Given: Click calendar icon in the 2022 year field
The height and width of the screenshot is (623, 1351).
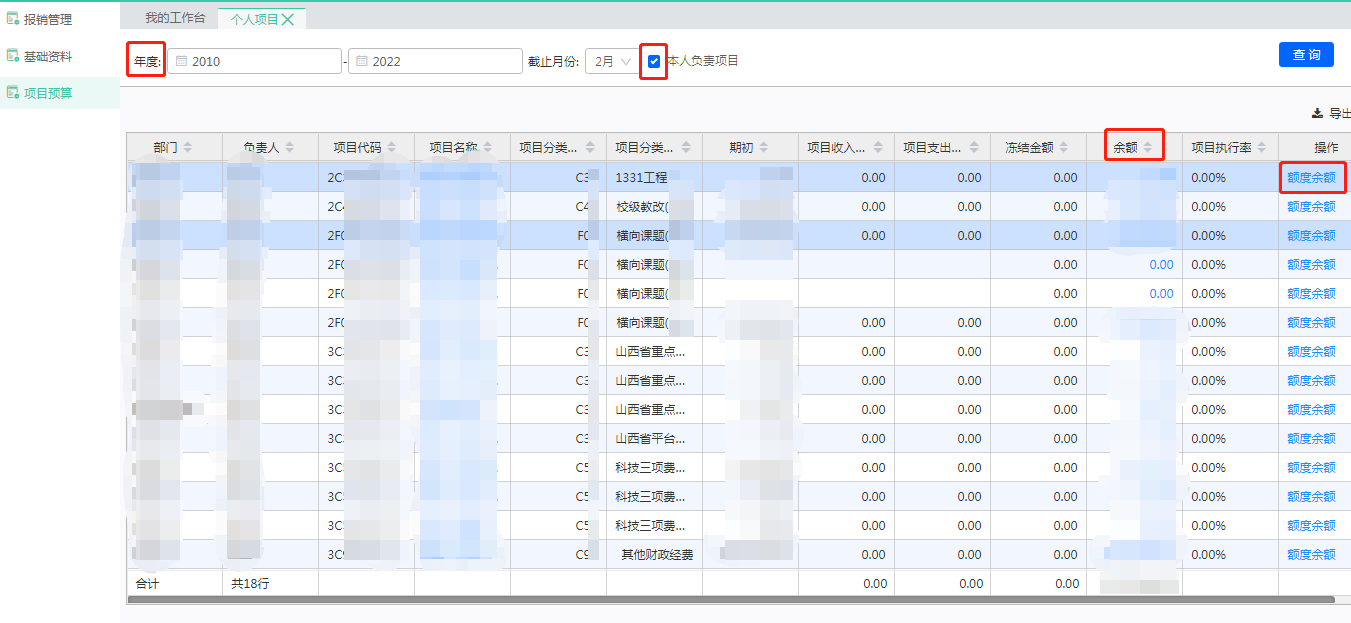Looking at the screenshot, I should (361, 61).
